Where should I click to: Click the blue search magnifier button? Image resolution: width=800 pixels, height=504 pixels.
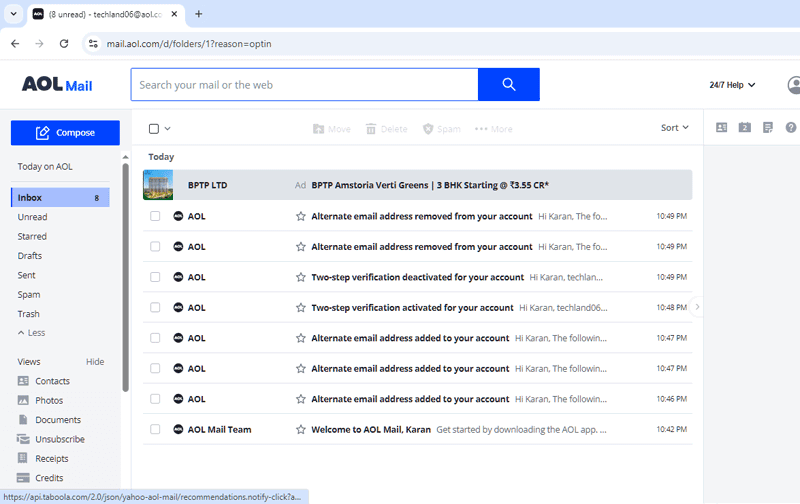508,84
